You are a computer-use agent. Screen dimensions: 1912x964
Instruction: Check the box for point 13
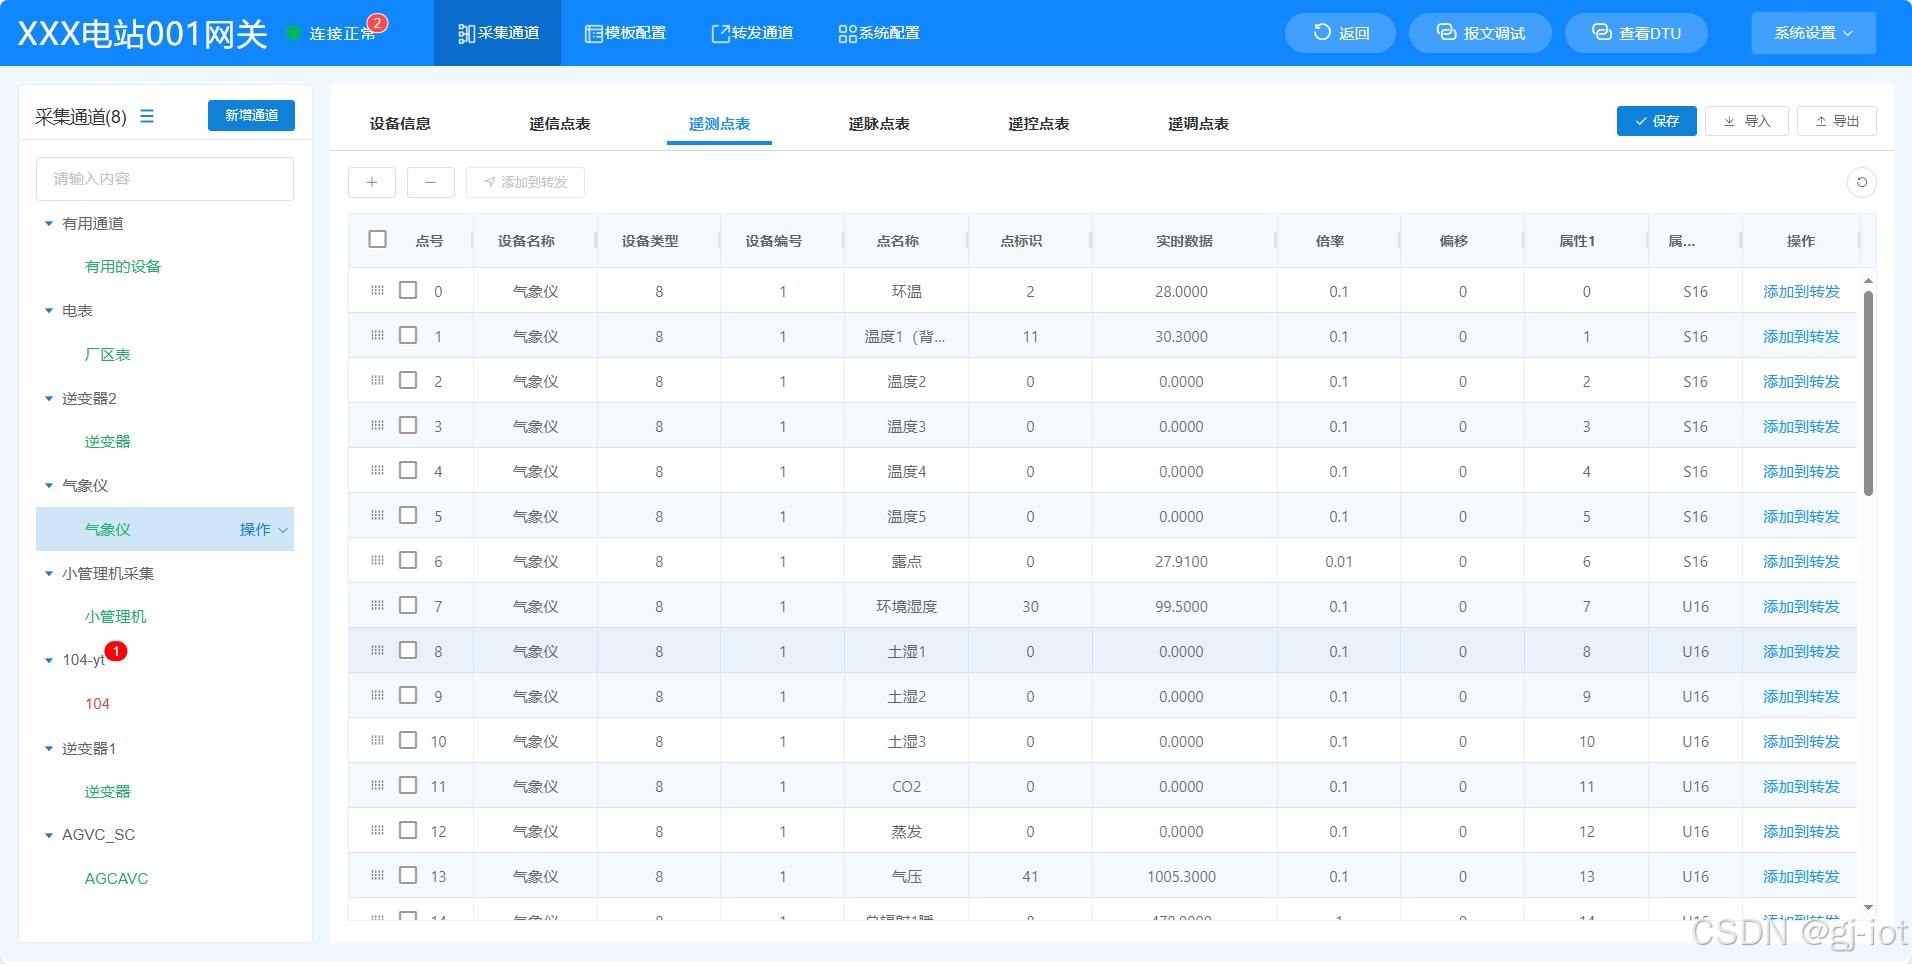tap(408, 875)
